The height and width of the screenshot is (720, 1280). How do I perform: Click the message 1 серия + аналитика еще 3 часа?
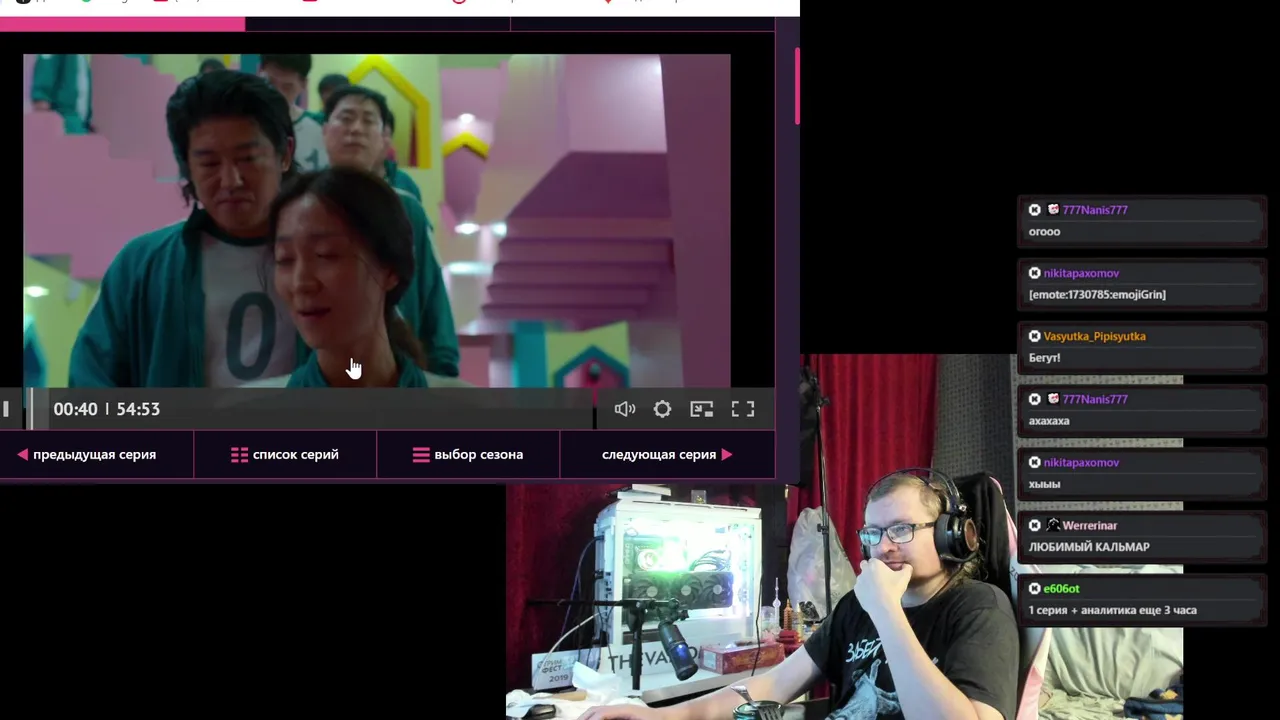pos(1113,610)
